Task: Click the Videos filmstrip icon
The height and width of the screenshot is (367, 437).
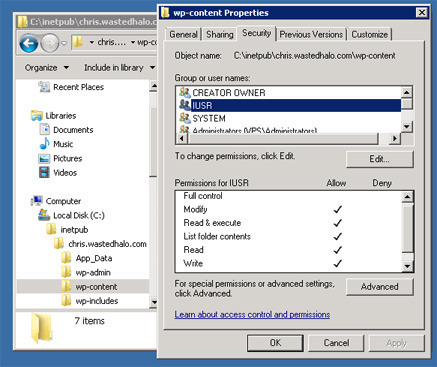Action: click(x=44, y=172)
